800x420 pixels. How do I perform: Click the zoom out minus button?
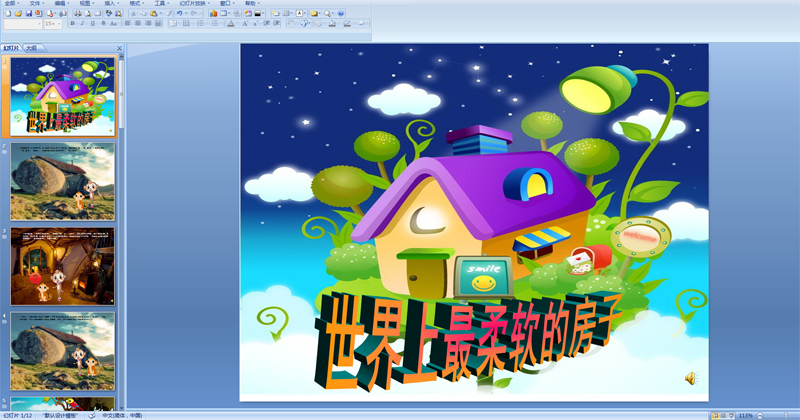[x=760, y=416]
